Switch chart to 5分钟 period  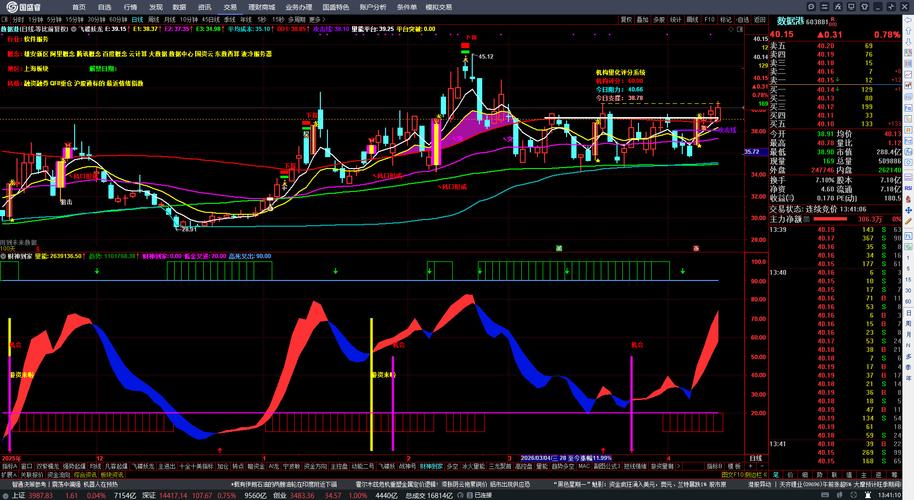coord(54,19)
